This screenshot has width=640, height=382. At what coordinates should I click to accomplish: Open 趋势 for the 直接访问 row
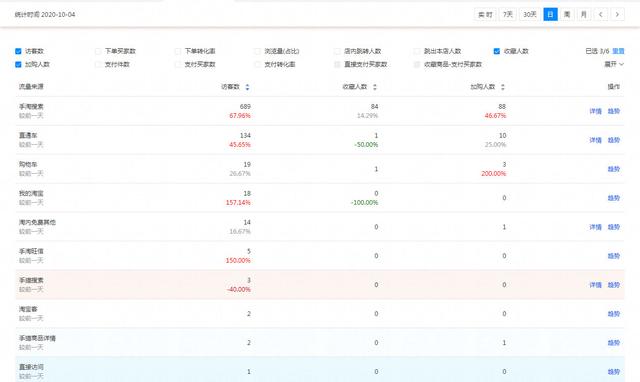pyautogui.click(x=614, y=372)
